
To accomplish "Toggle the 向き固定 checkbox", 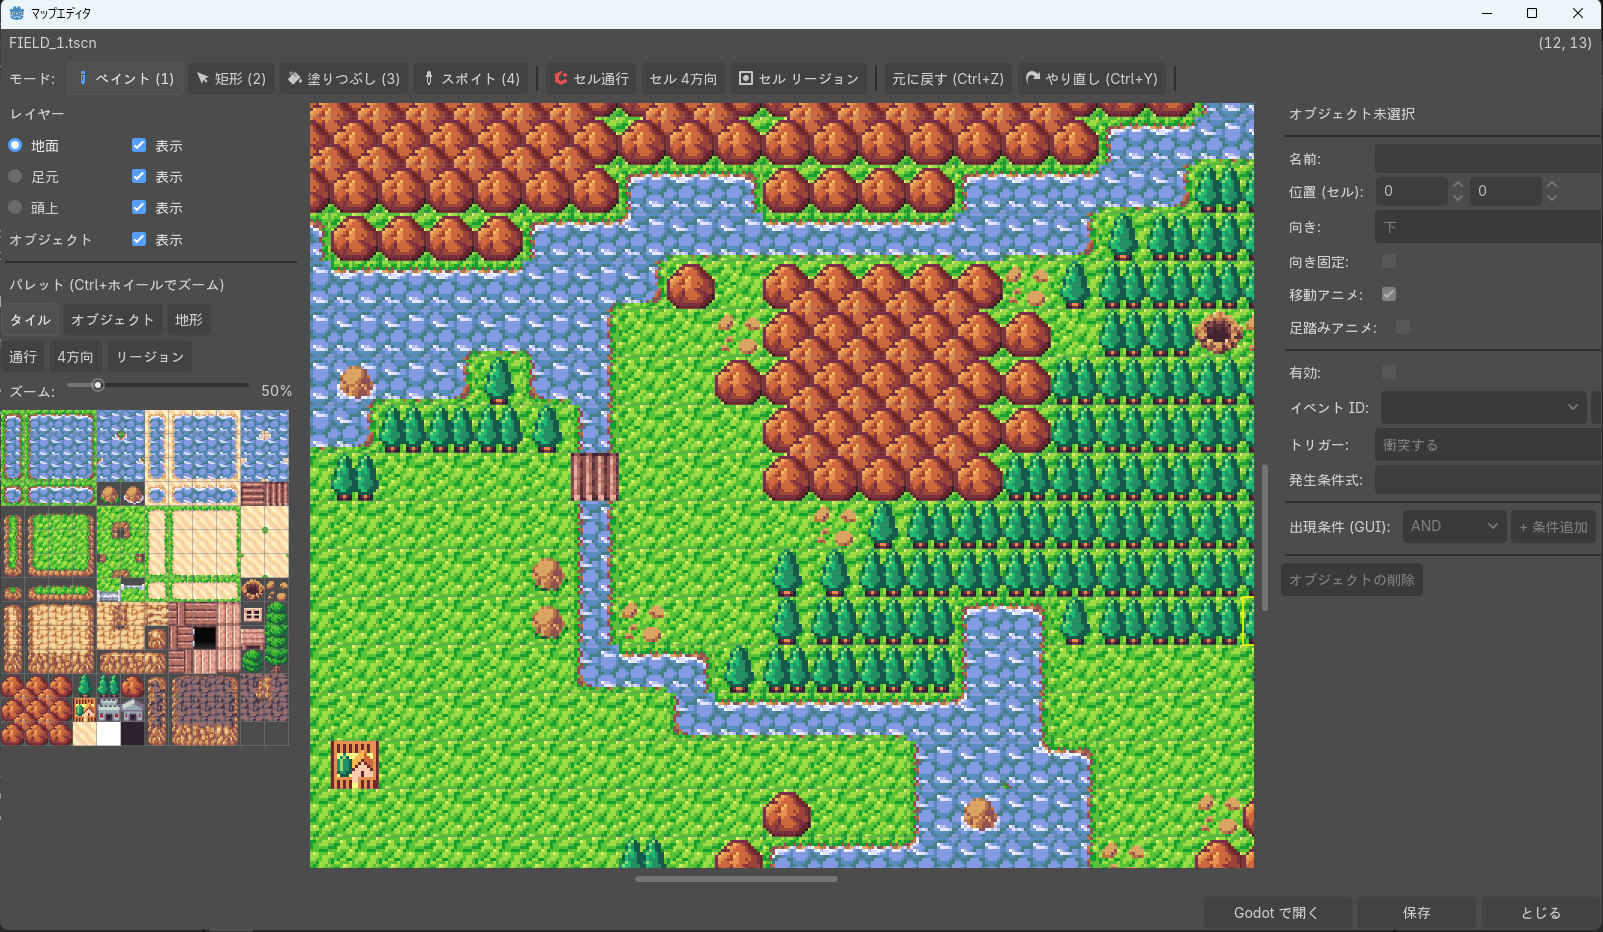I will coord(1389,261).
